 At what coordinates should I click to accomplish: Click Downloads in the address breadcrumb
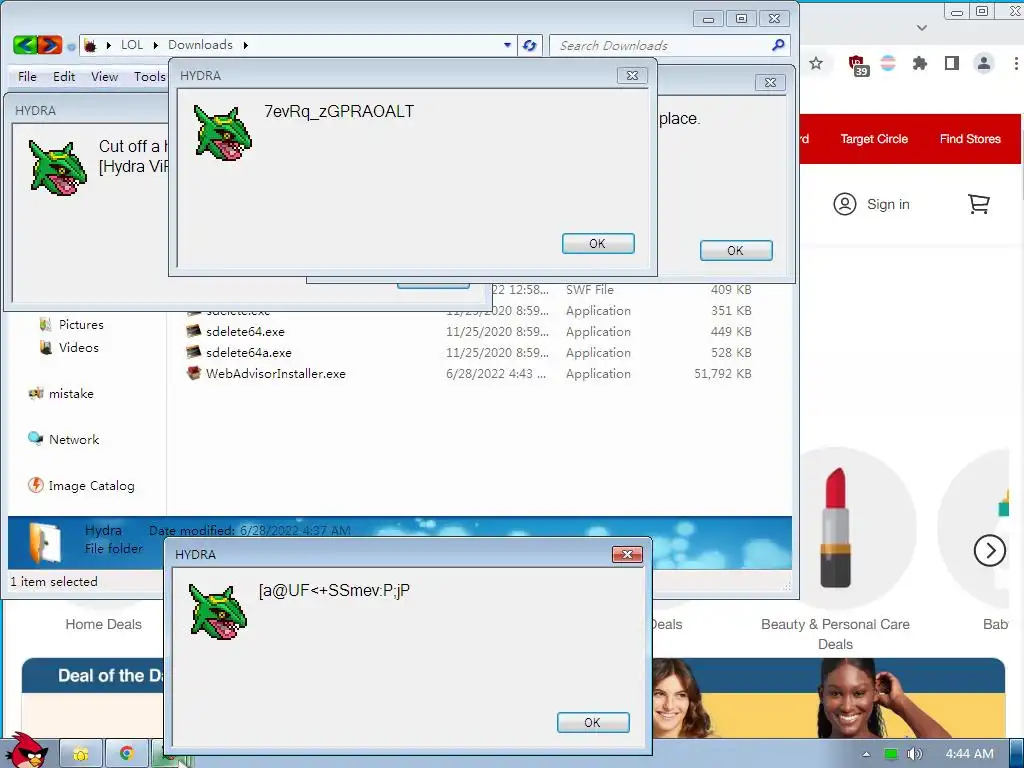point(200,45)
